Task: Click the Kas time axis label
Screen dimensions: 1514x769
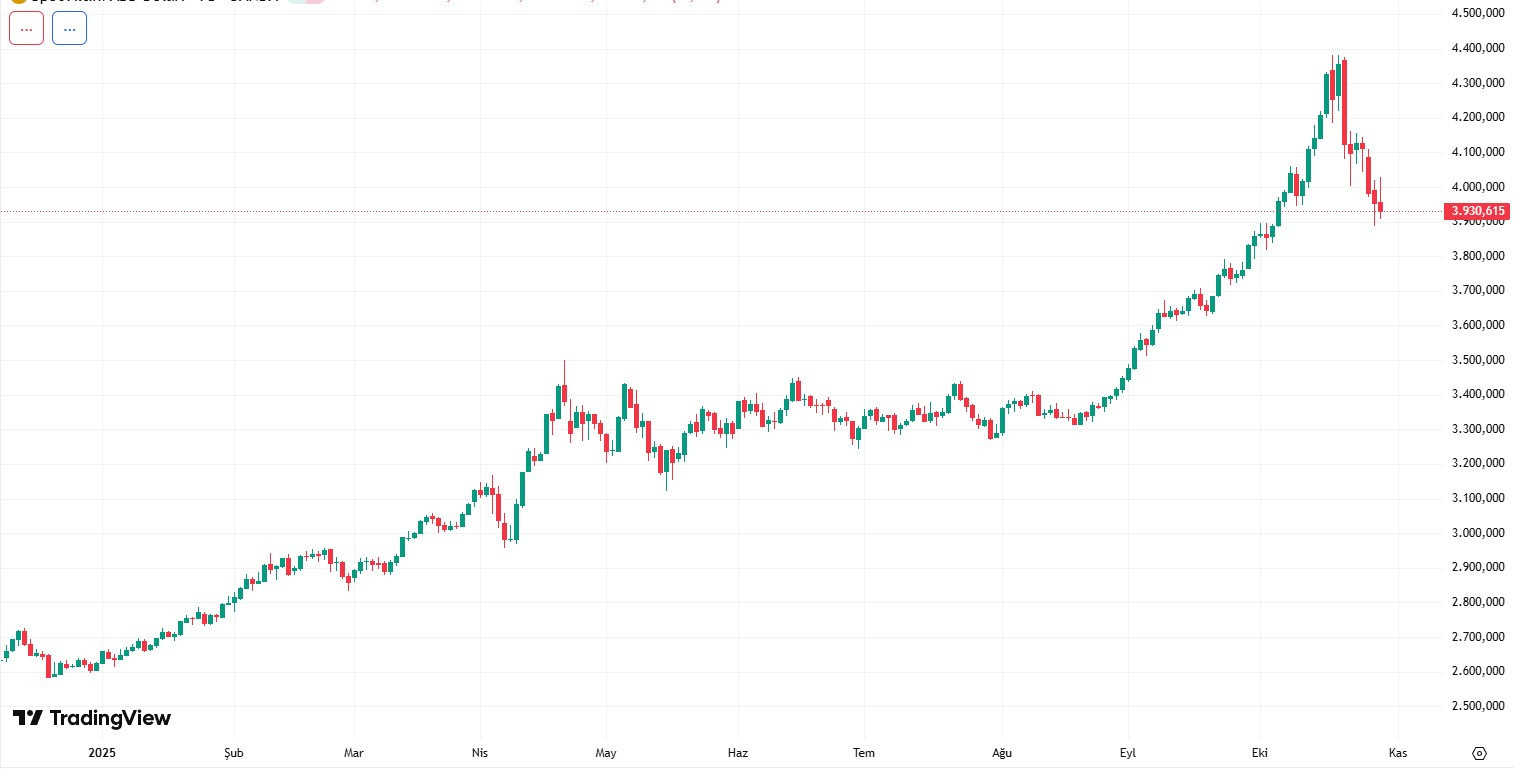Action: (1398, 753)
